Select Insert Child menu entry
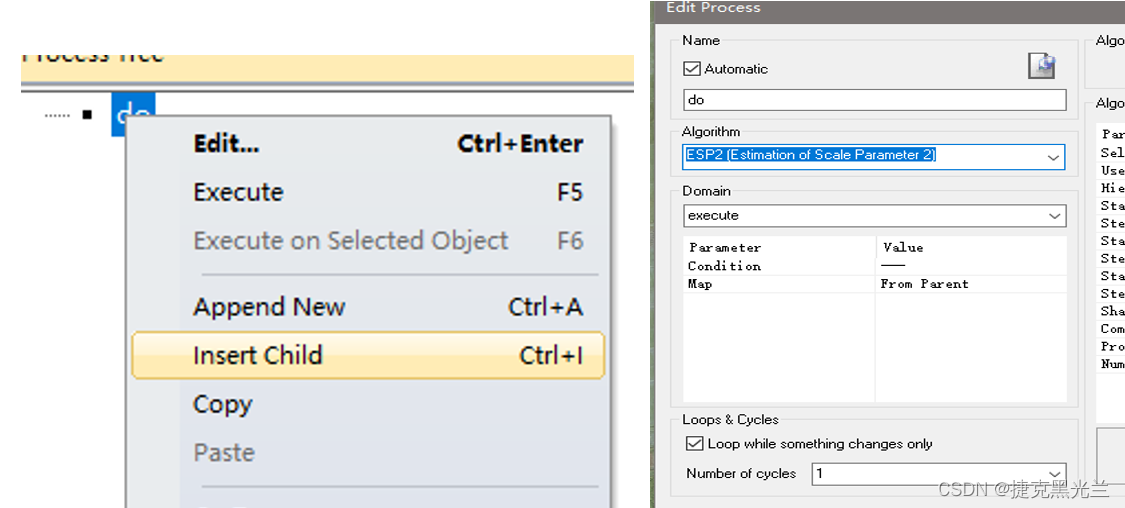 (x=369, y=355)
